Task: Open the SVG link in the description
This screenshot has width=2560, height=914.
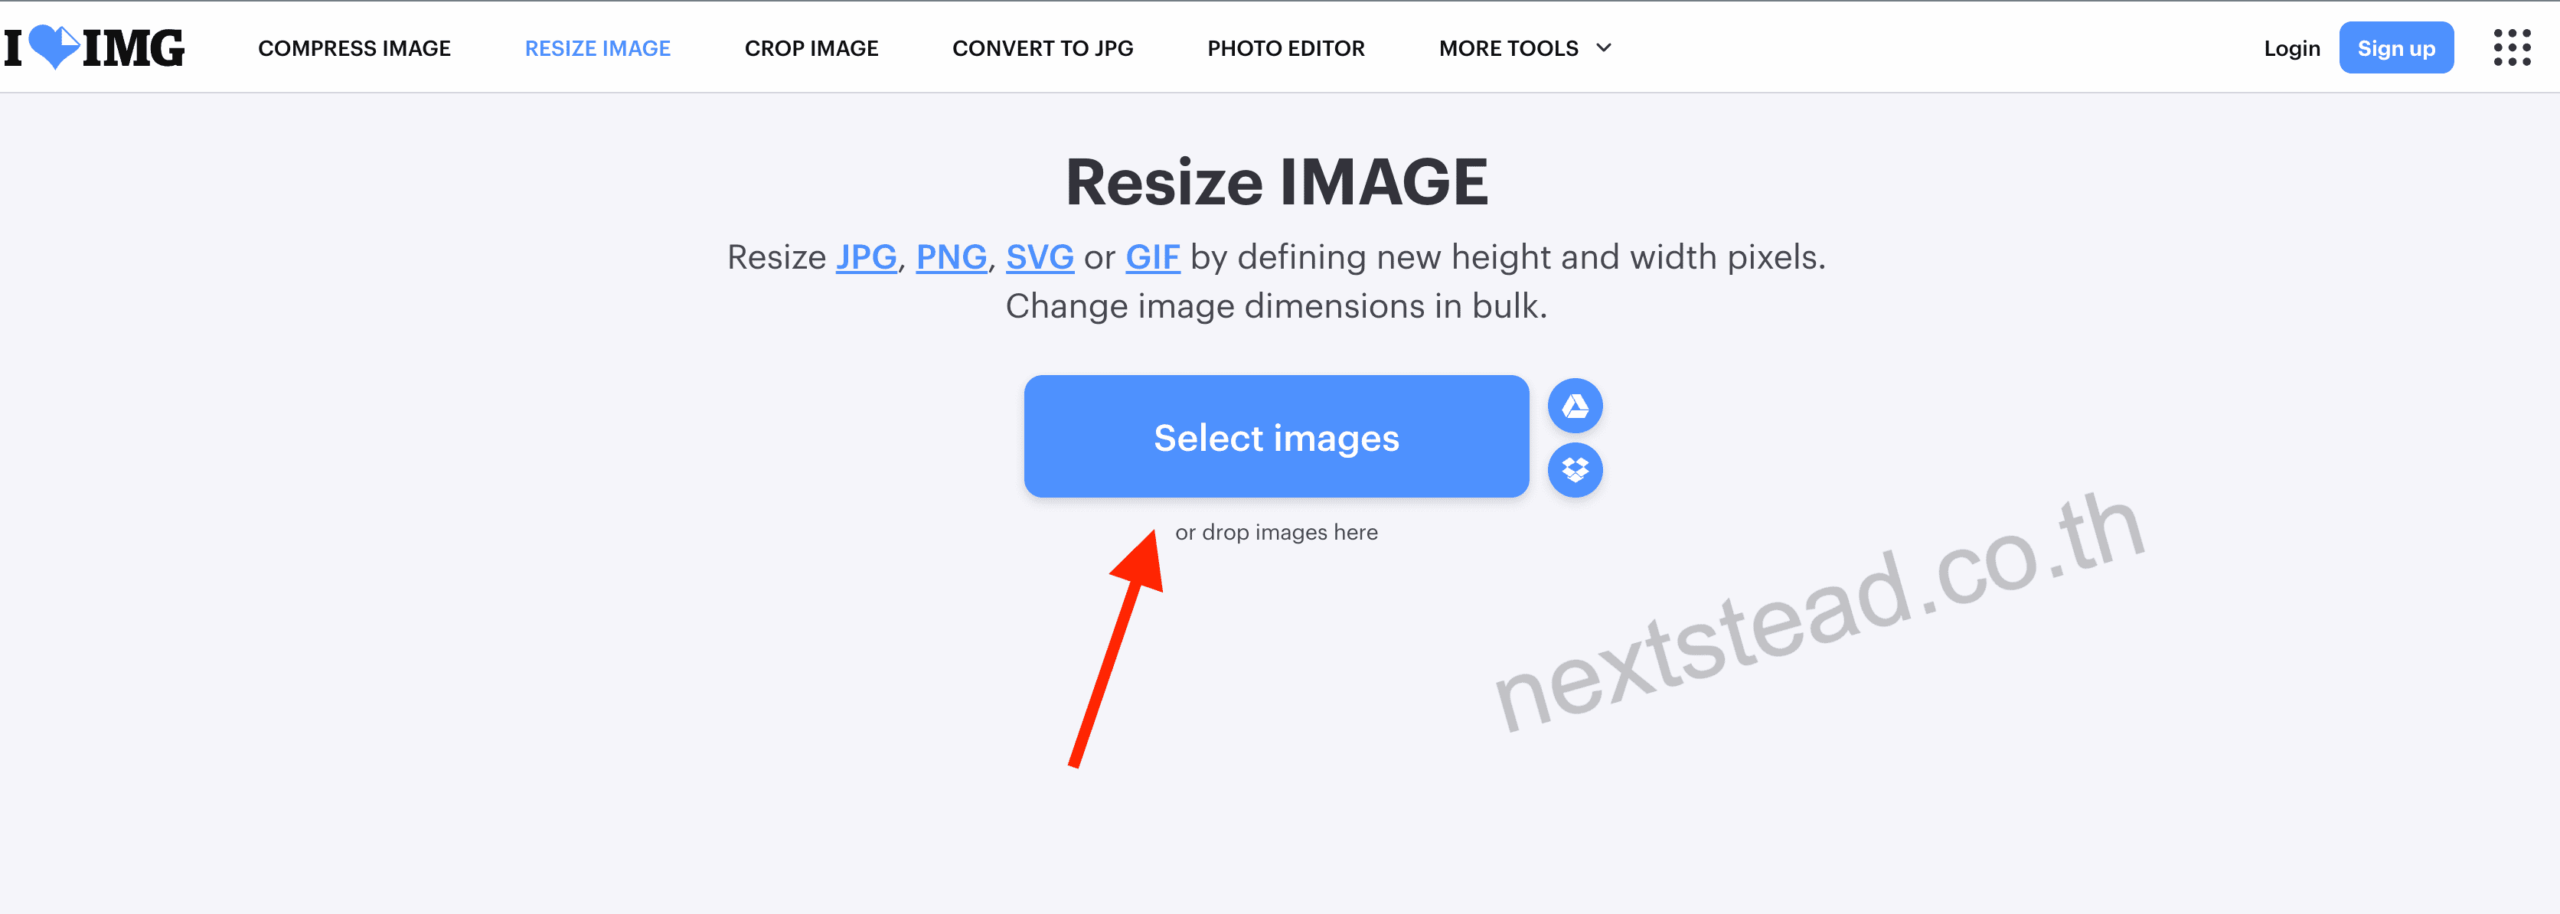Action: pyautogui.click(x=1039, y=257)
